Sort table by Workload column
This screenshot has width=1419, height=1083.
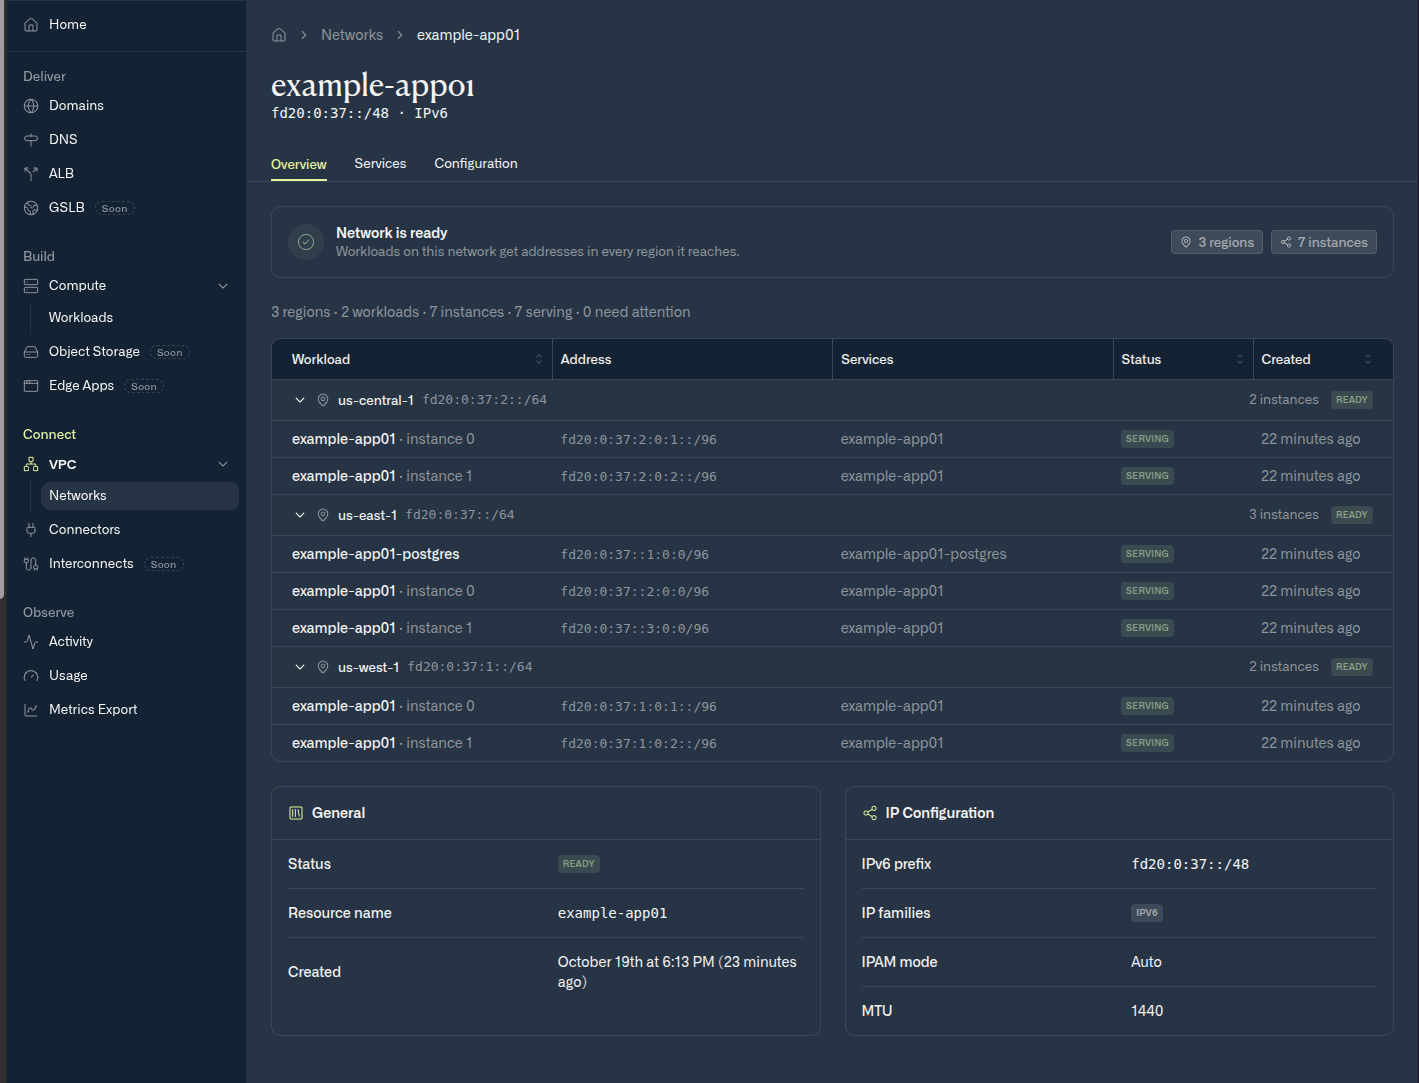[x=539, y=359]
